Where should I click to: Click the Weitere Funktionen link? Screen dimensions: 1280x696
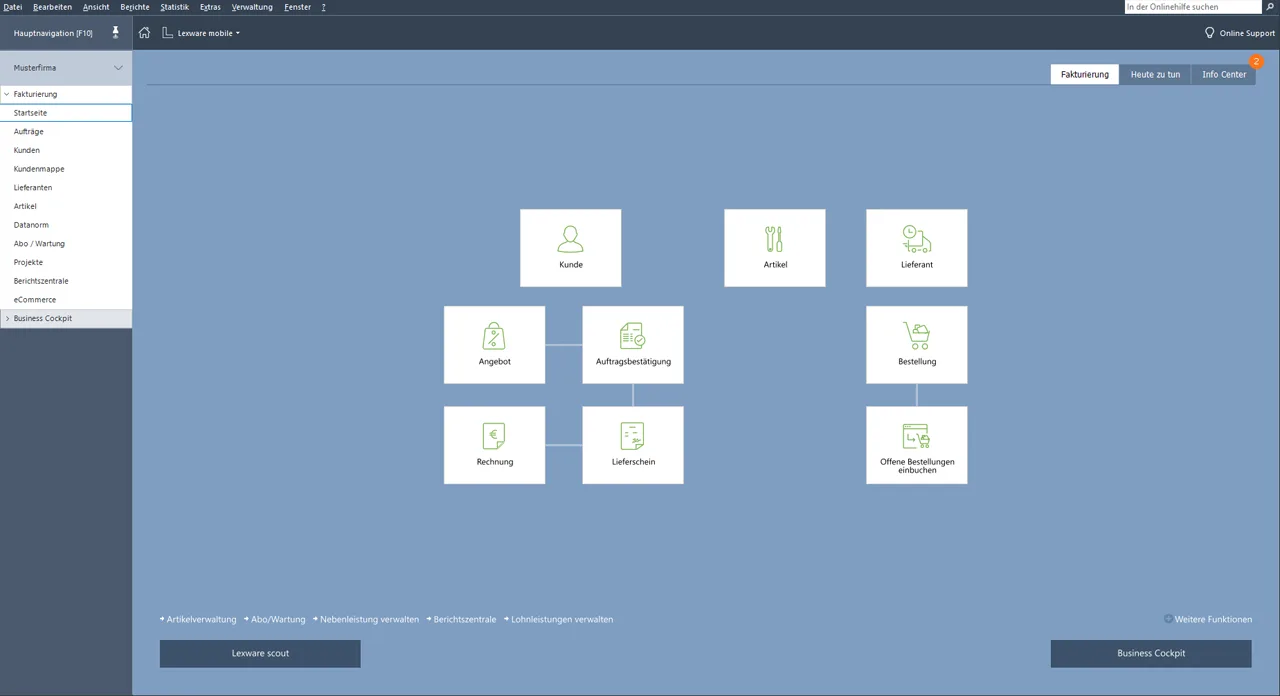pyautogui.click(x=1213, y=619)
